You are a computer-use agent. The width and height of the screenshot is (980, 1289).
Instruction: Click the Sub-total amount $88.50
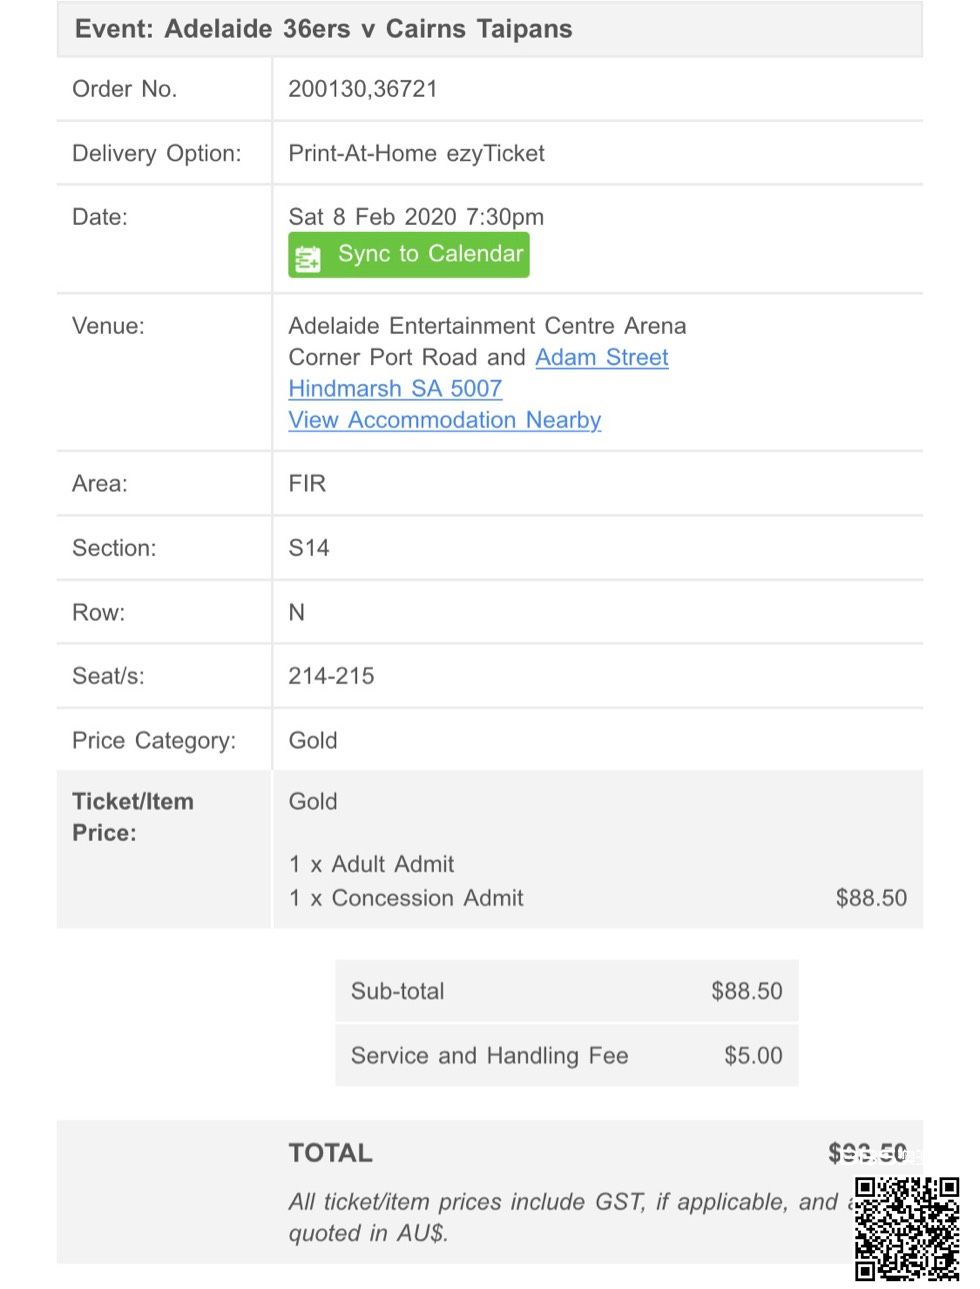point(746,991)
